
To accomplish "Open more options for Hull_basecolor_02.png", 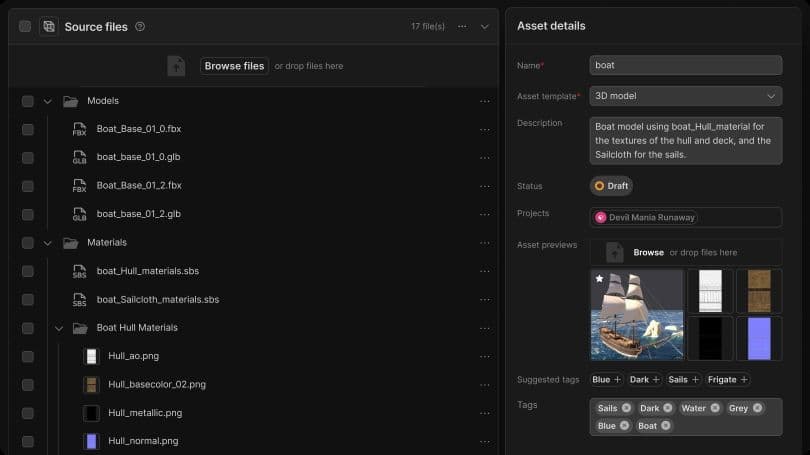I will (x=485, y=385).
